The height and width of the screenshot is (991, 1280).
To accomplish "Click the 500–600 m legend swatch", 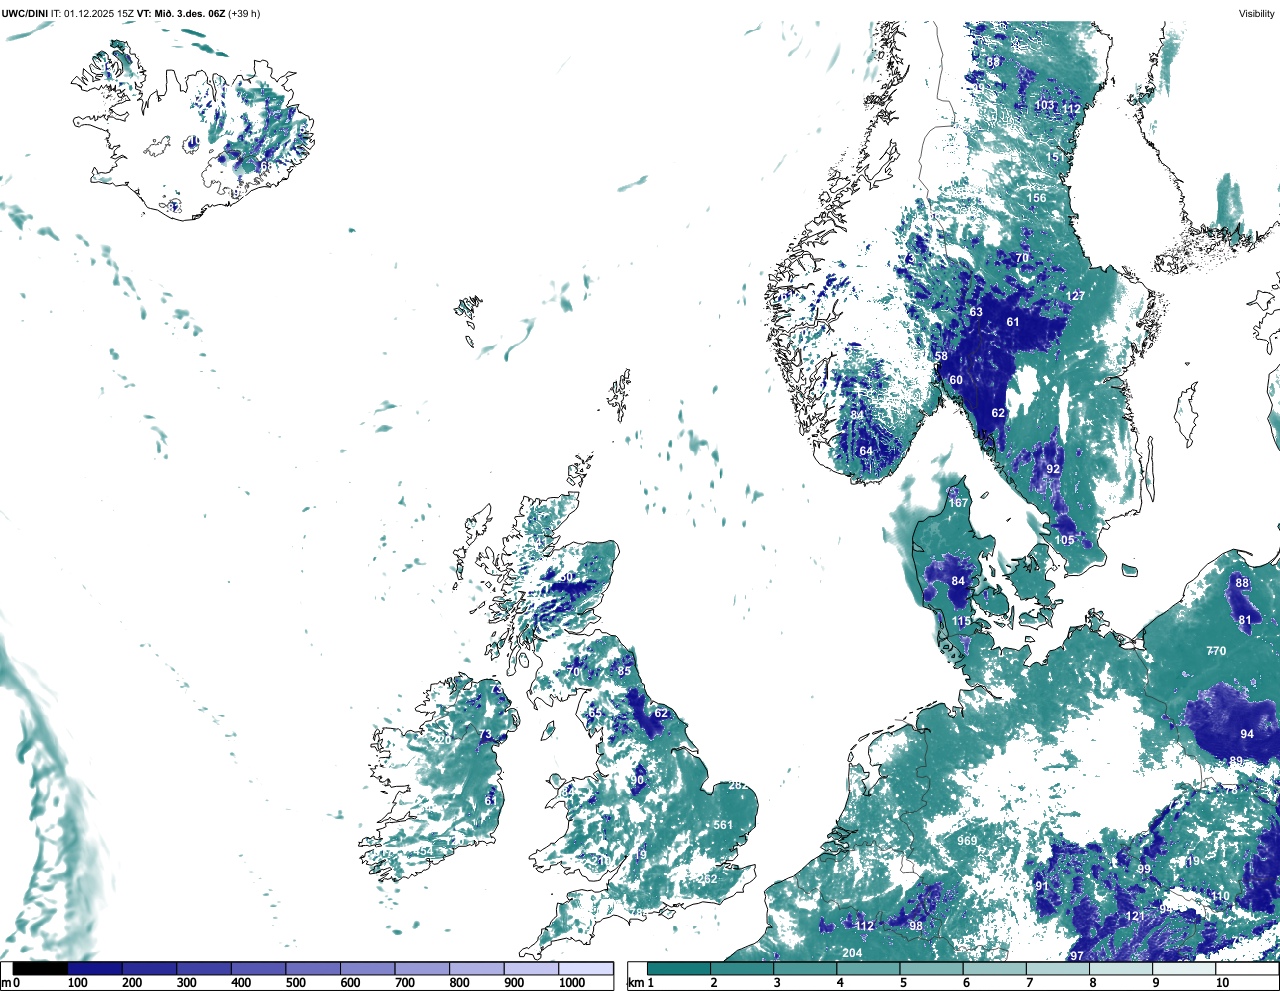I will [x=313, y=968].
